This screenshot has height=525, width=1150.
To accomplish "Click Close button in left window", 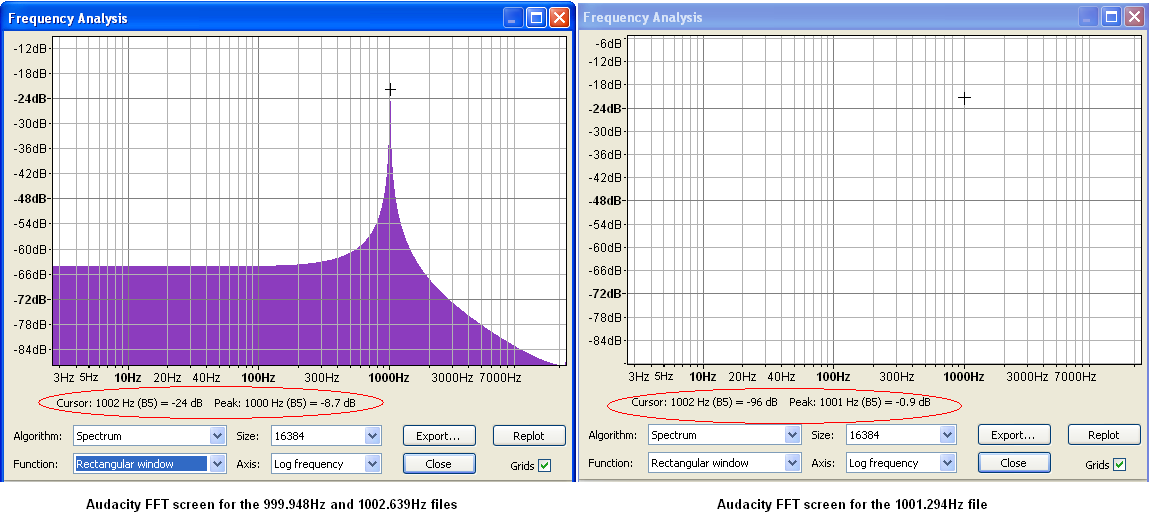I will coord(439,463).
